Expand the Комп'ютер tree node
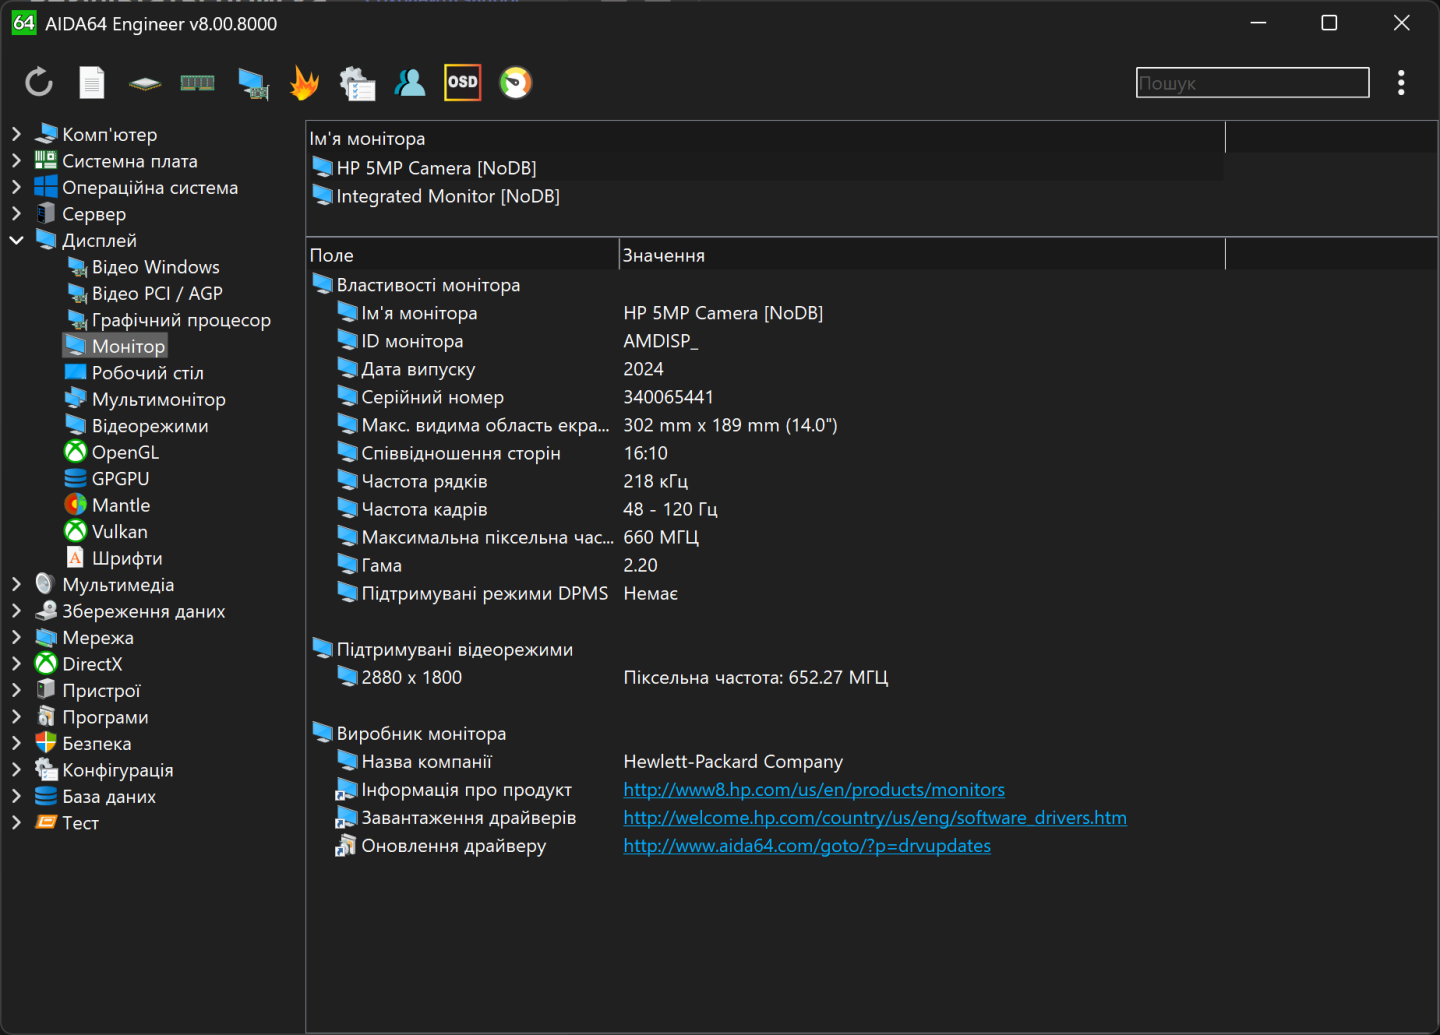Screen dimensions: 1440x1035 click(x=17, y=134)
